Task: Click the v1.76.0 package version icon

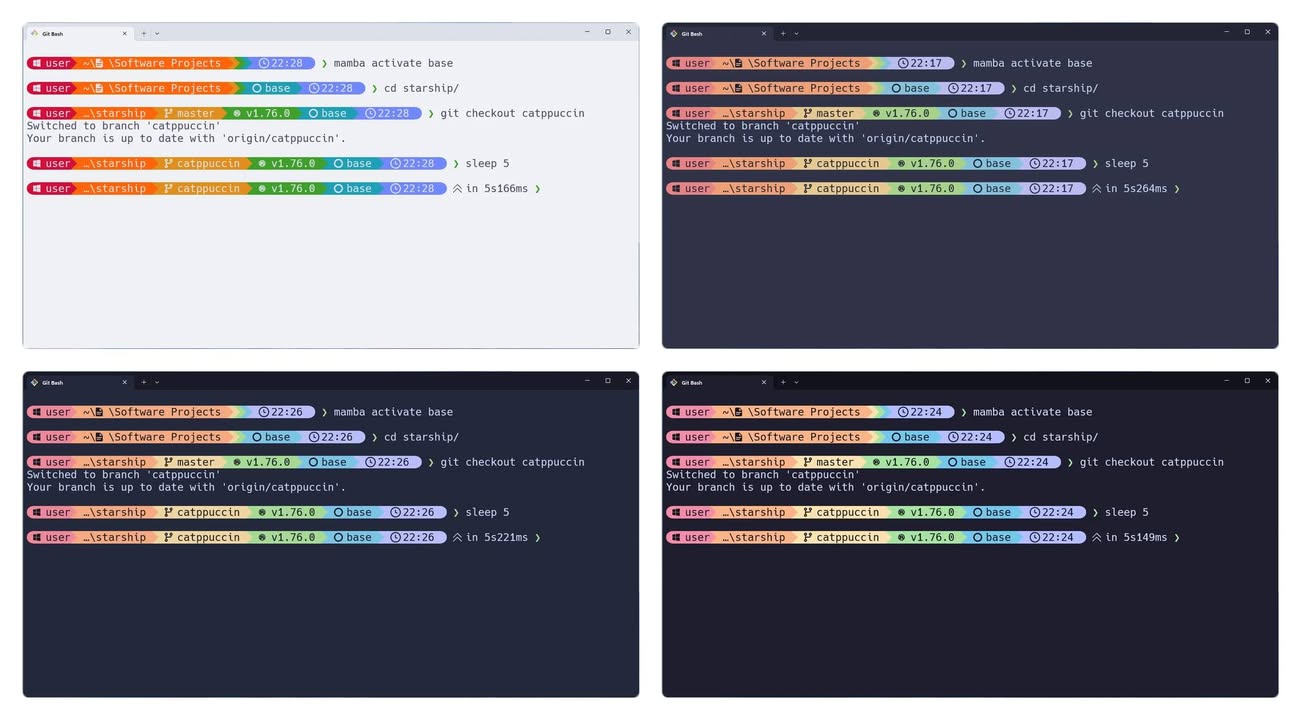Action: coord(236,113)
